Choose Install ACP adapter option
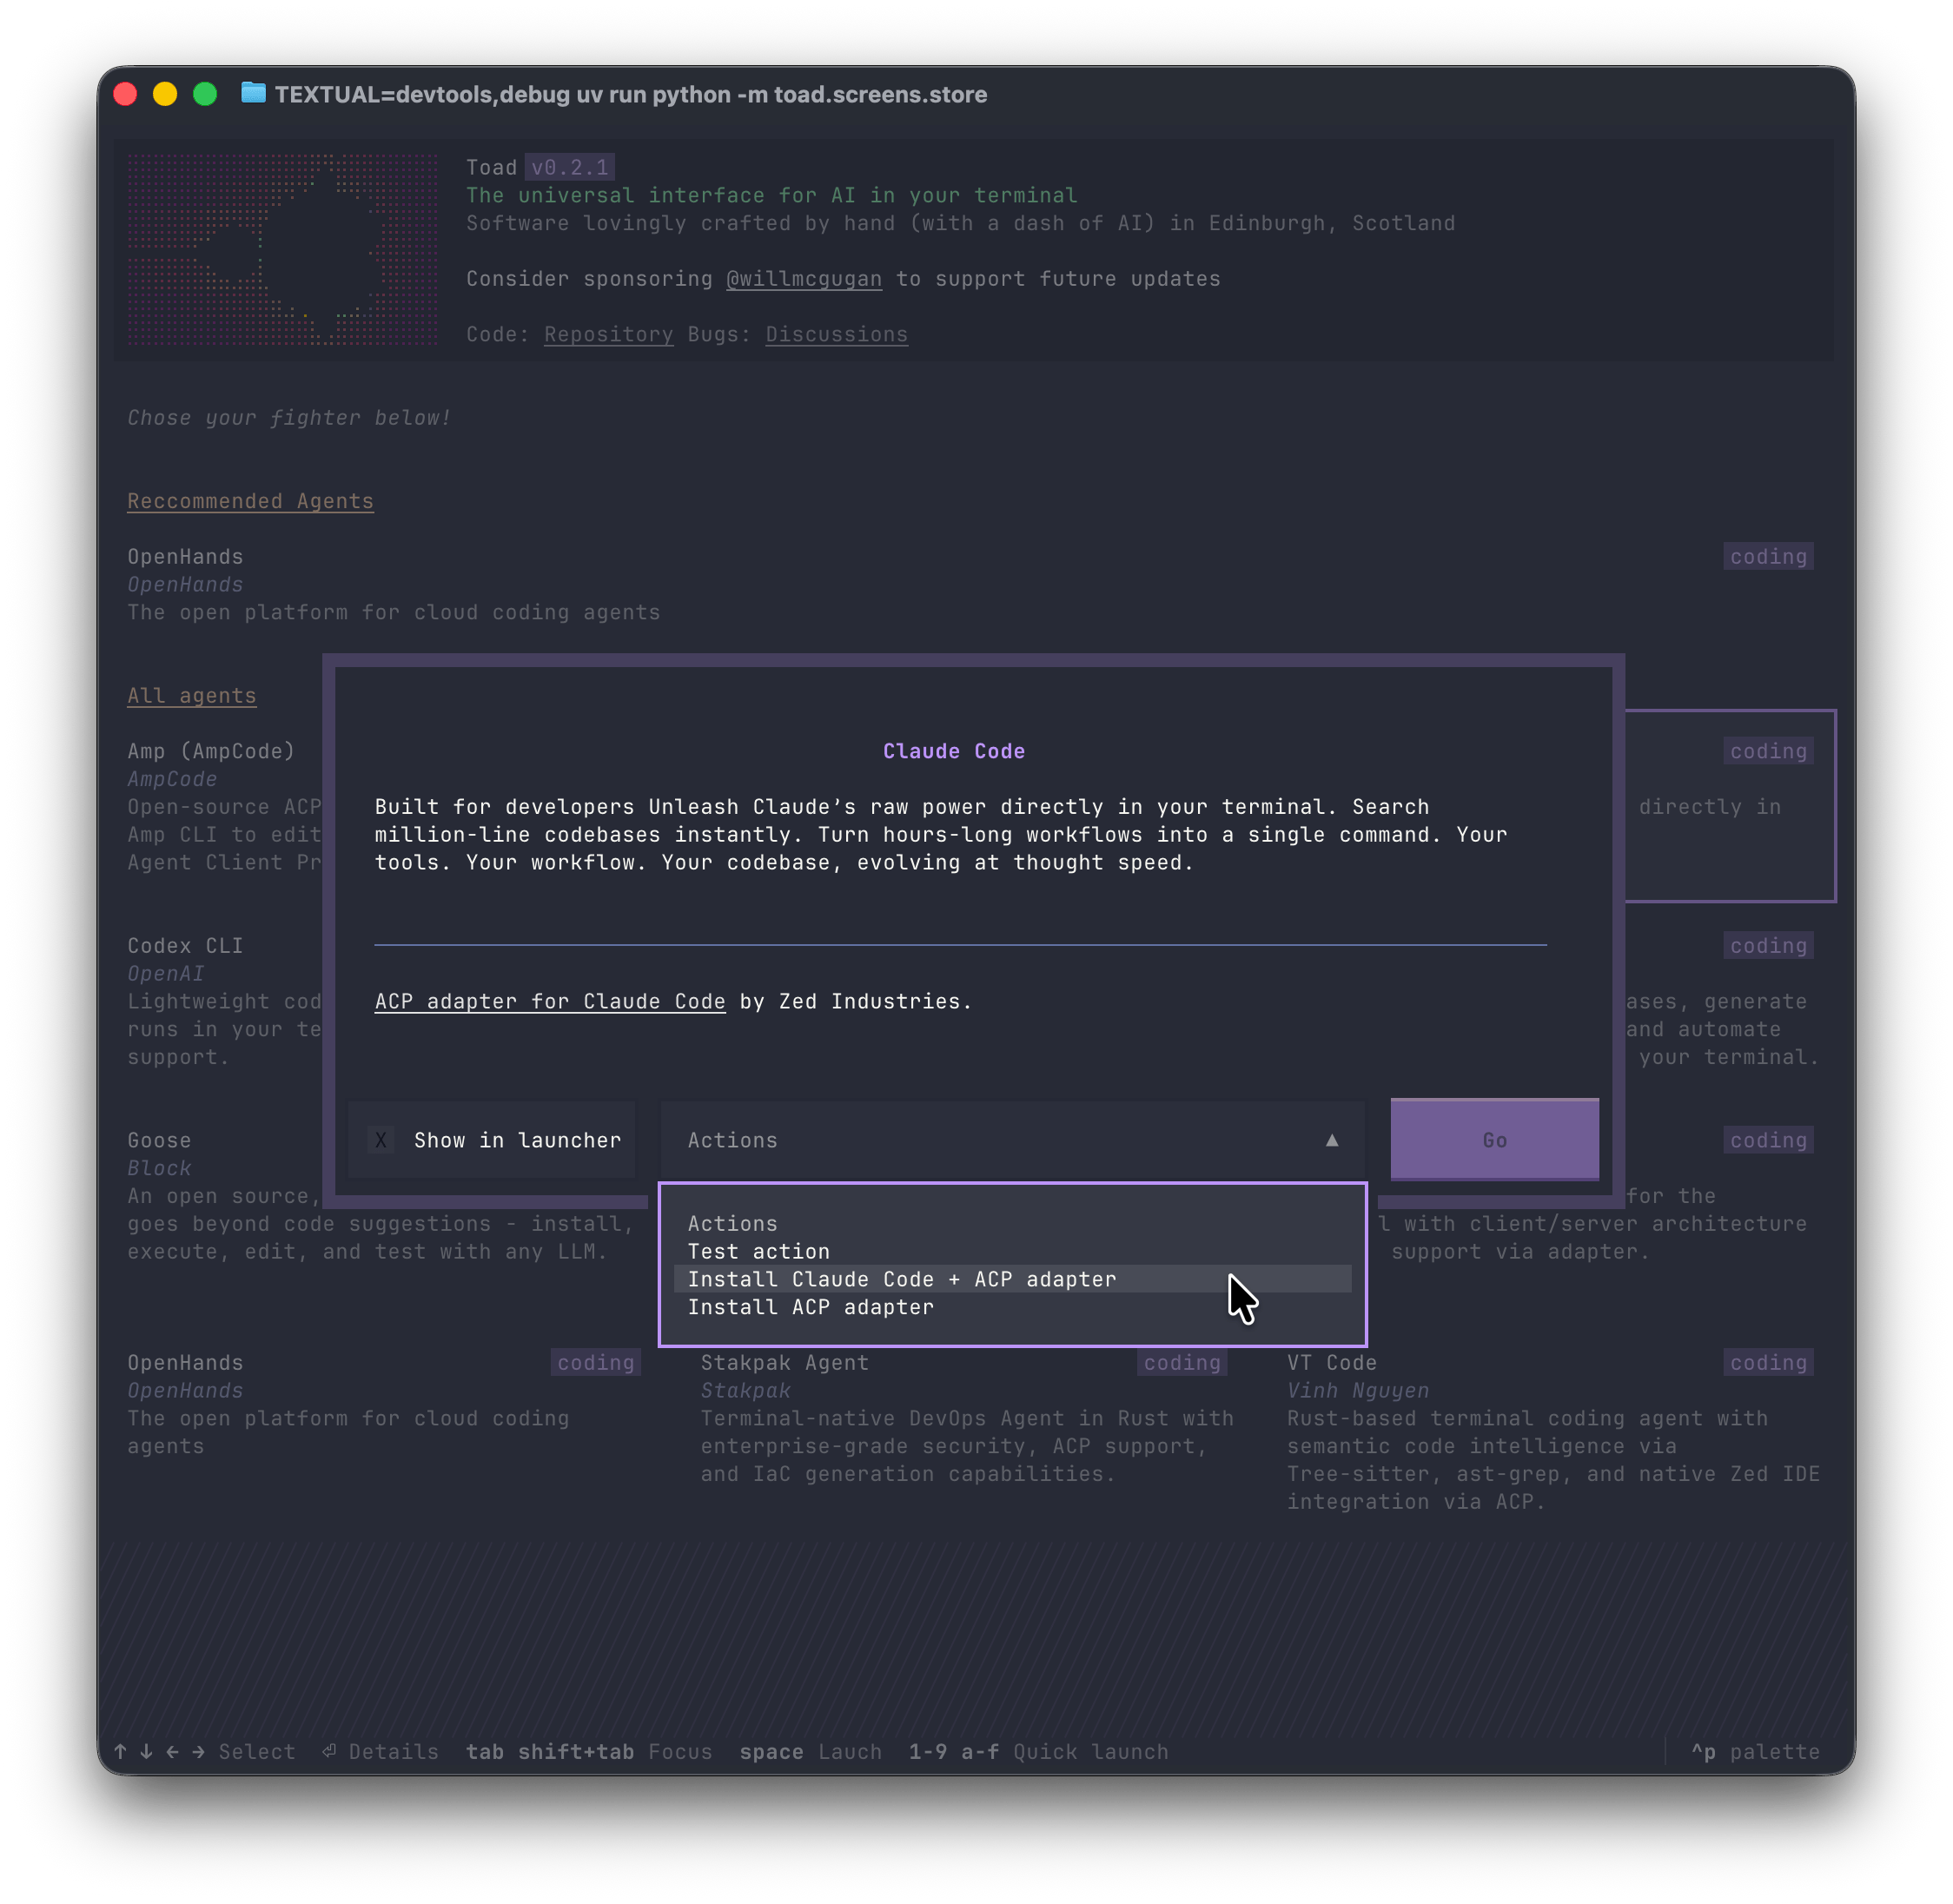The width and height of the screenshot is (1953, 1904). click(810, 1307)
